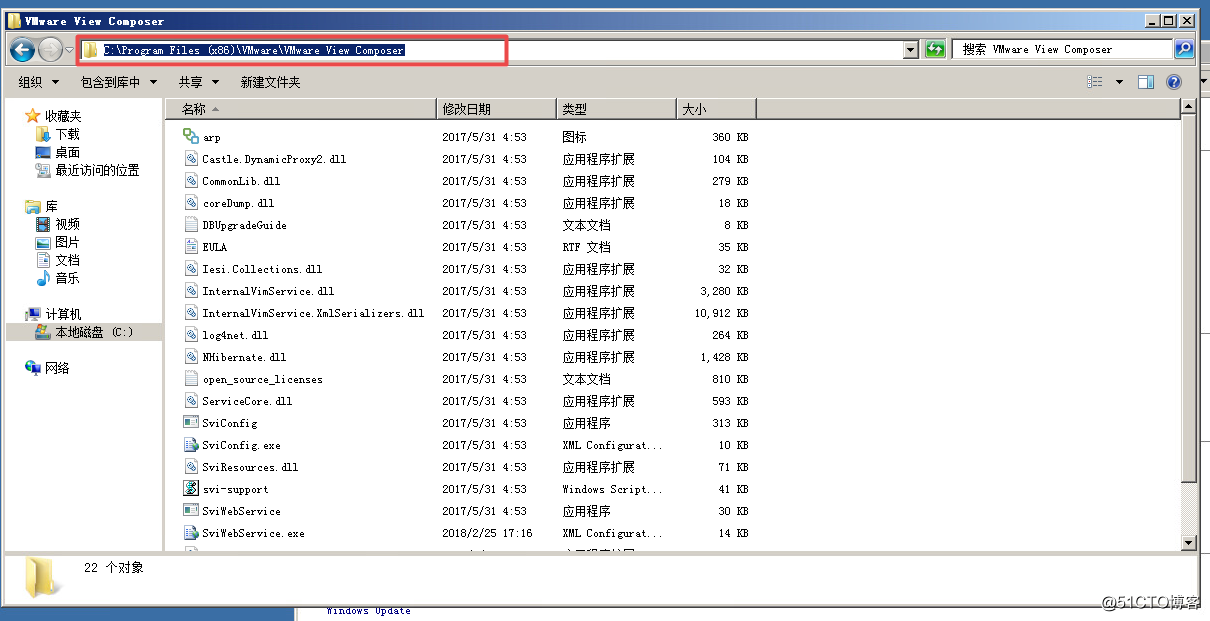This screenshot has width=1210, height=621.
Task: Click the EULA RTF document icon
Action: (x=191, y=247)
